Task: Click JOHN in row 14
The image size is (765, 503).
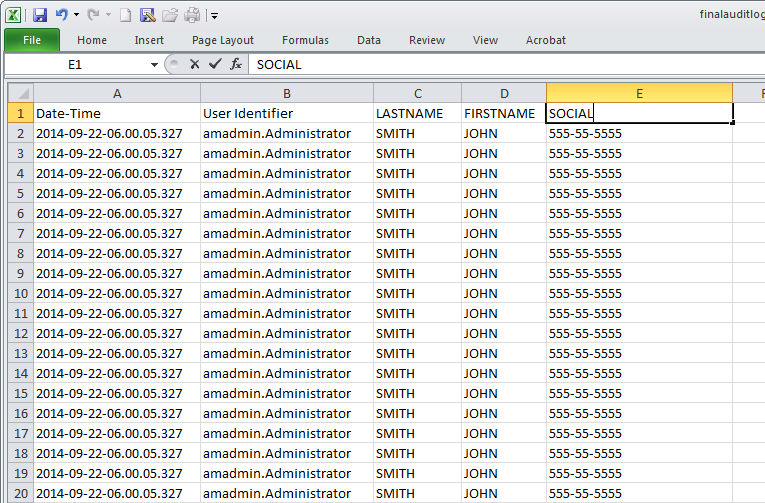Action: coord(504,373)
